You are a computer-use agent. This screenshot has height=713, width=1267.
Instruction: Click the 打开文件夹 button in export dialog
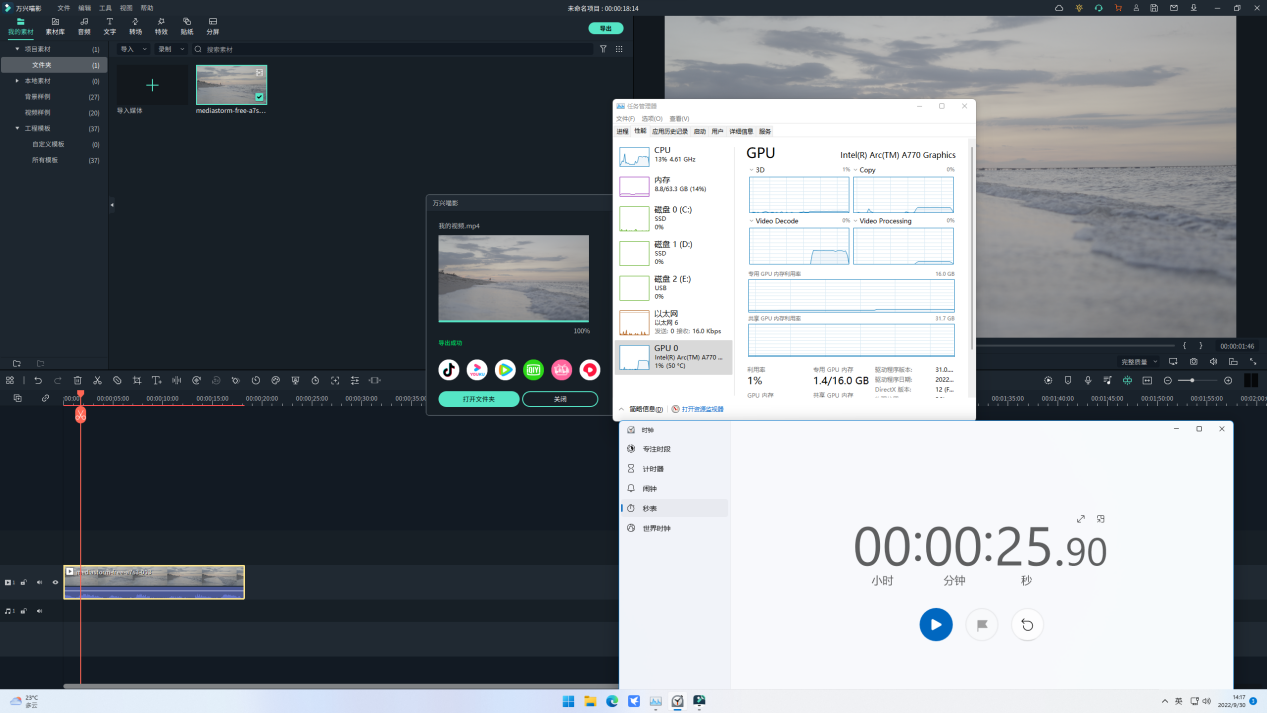click(x=479, y=399)
